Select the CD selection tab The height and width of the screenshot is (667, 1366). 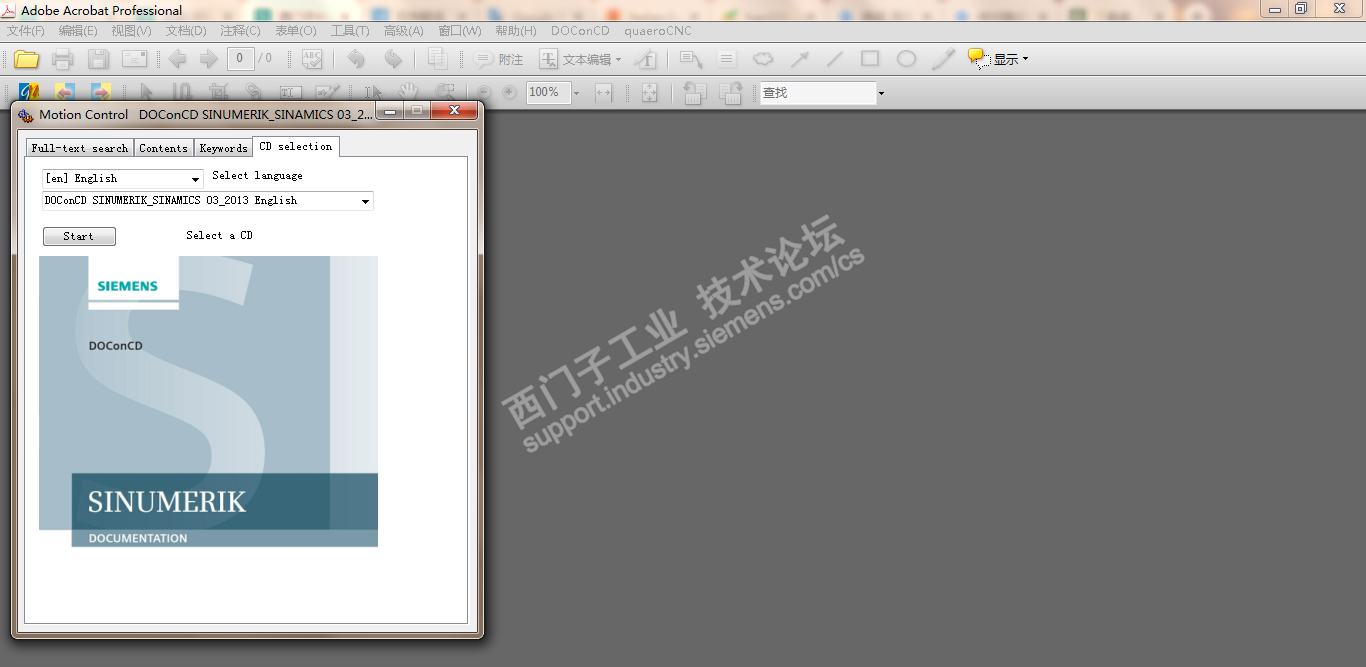[296, 146]
